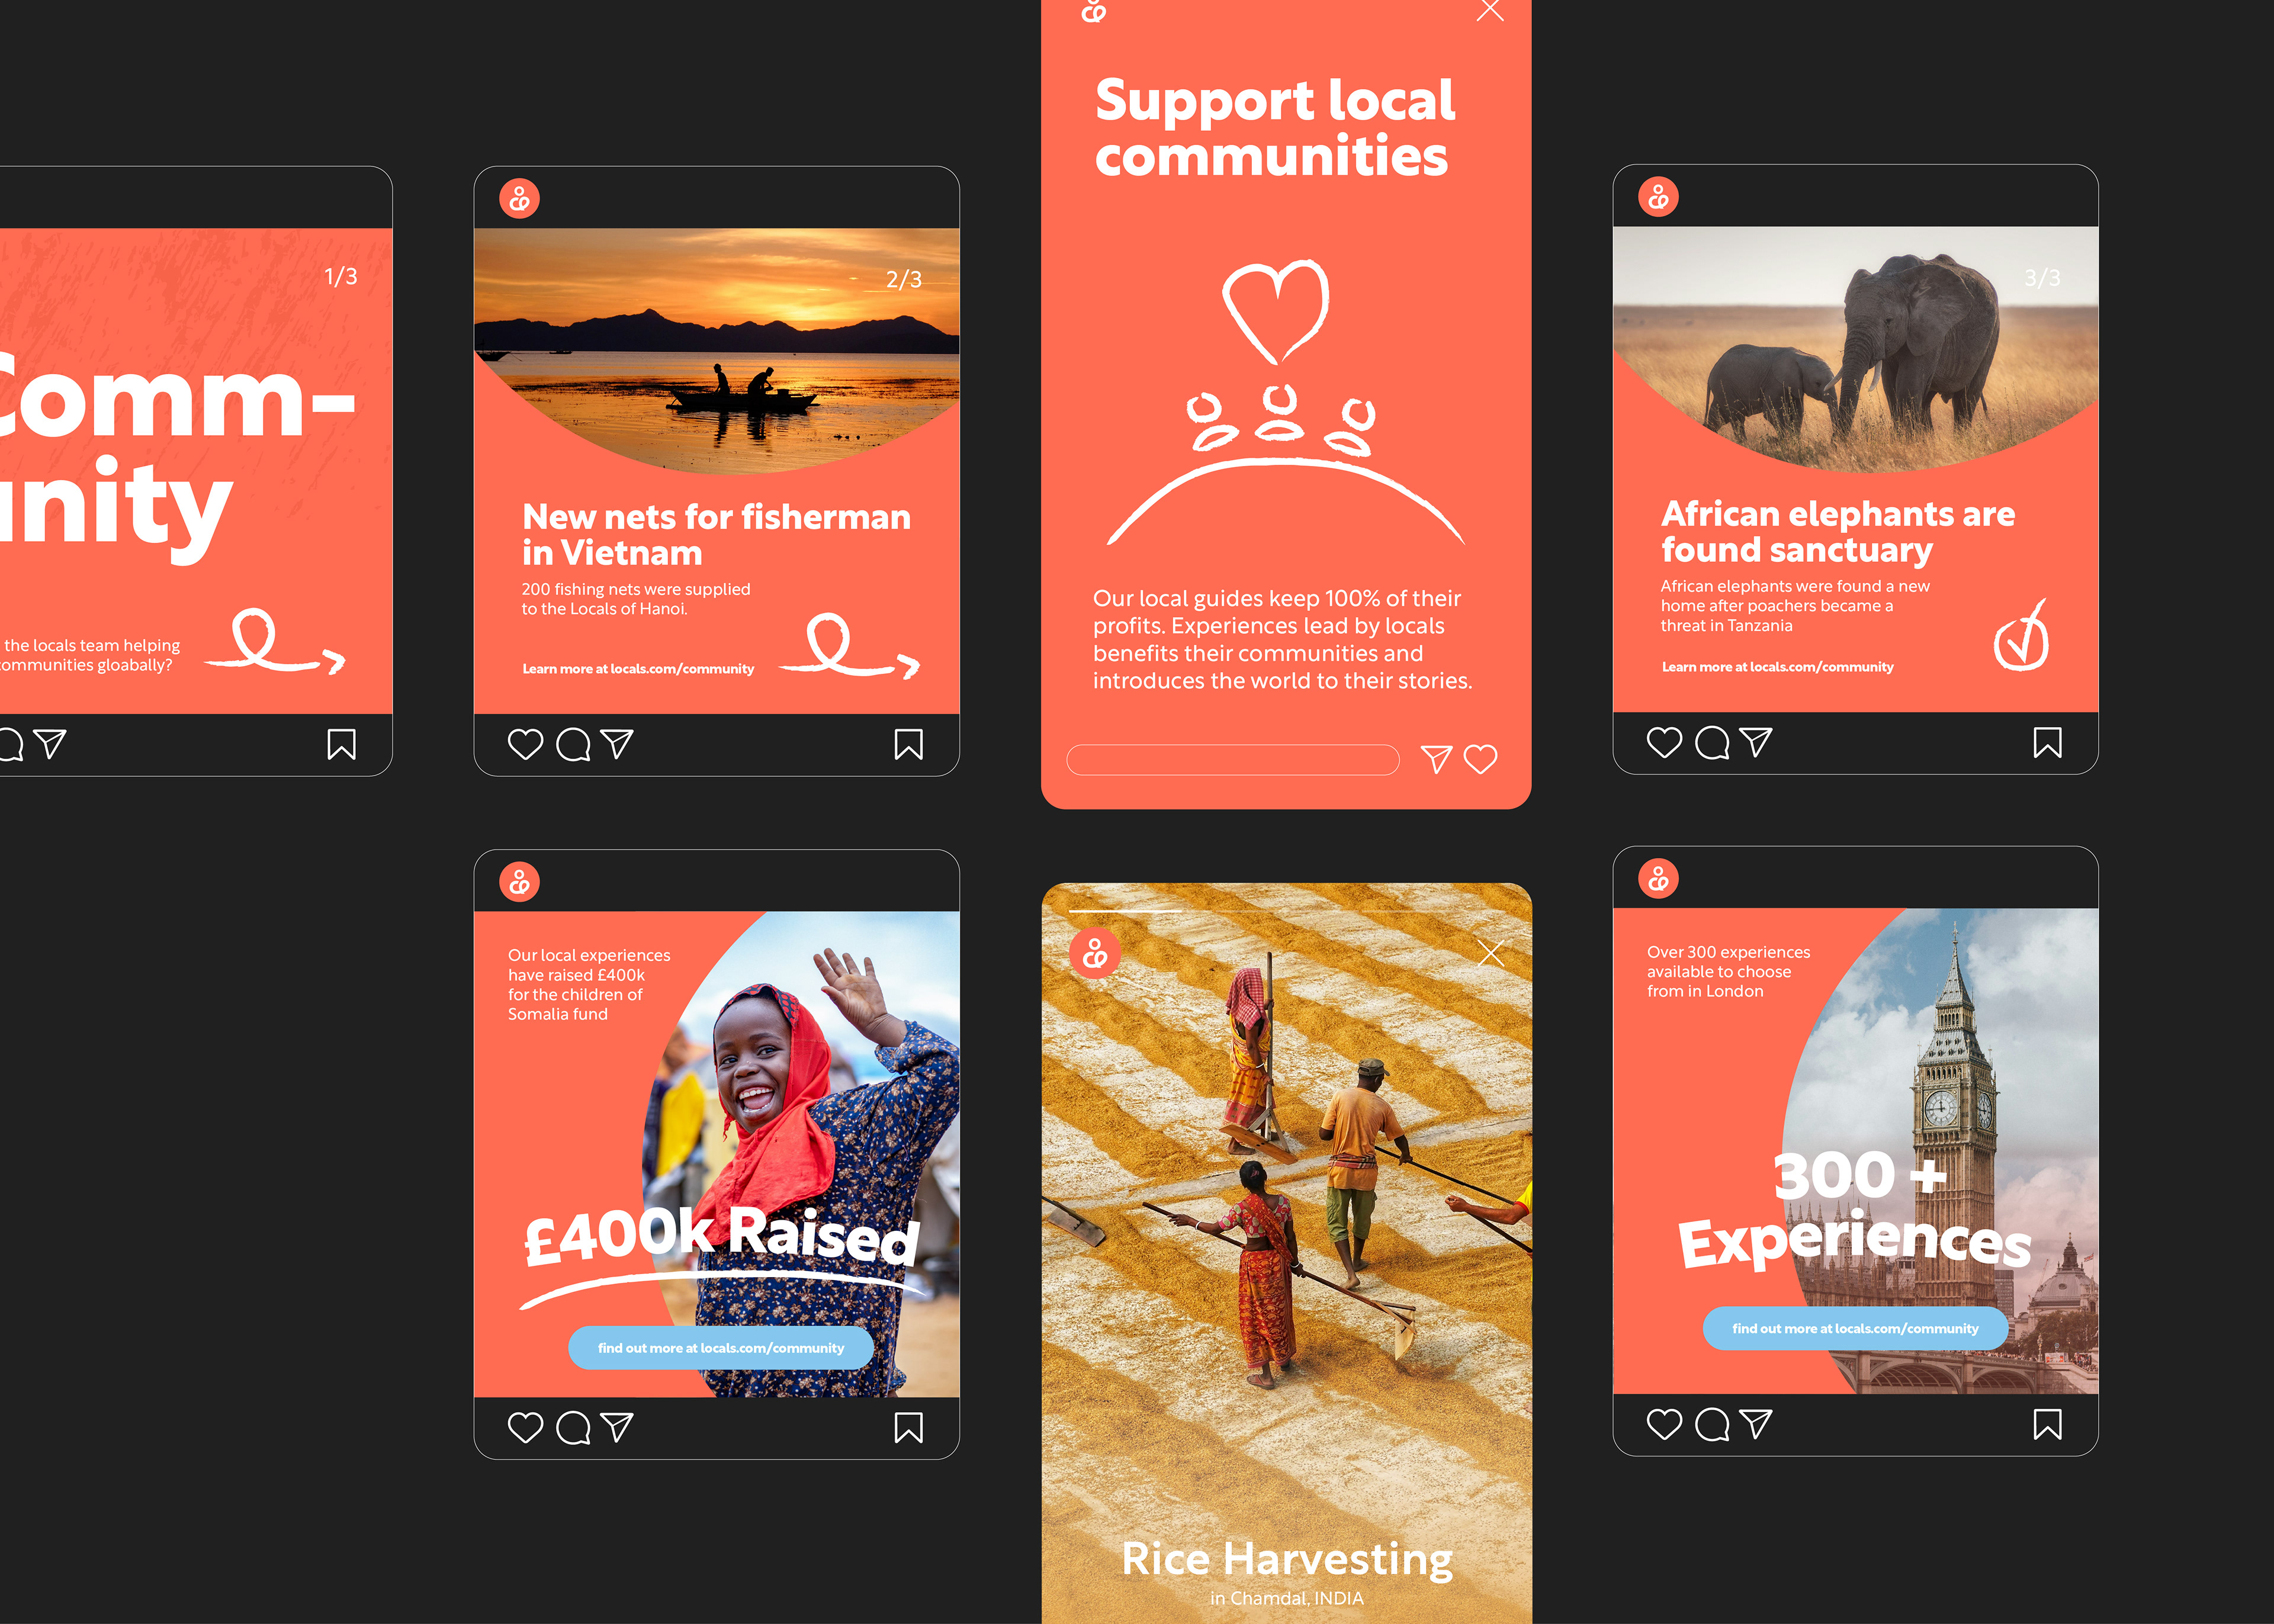Open comments on the Vietnam fisherman post

573,744
